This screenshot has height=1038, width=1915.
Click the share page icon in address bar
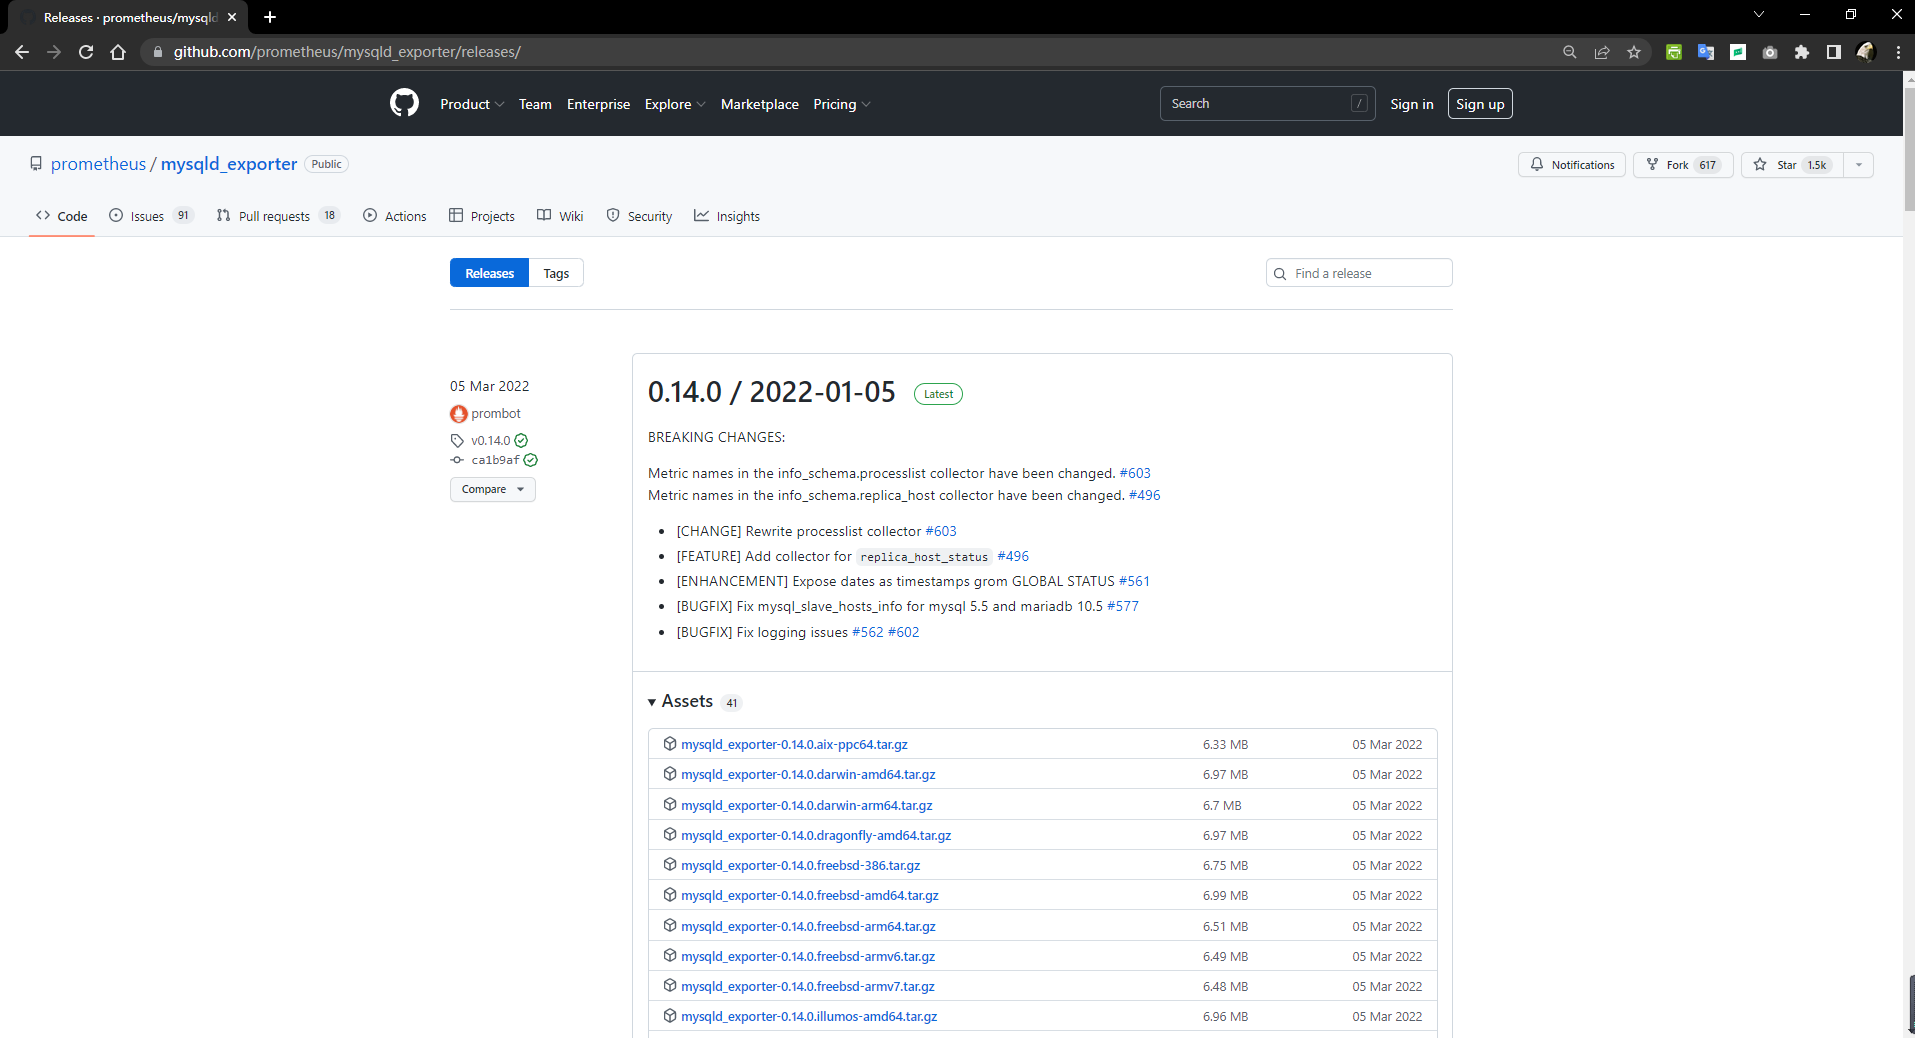coord(1602,52)
